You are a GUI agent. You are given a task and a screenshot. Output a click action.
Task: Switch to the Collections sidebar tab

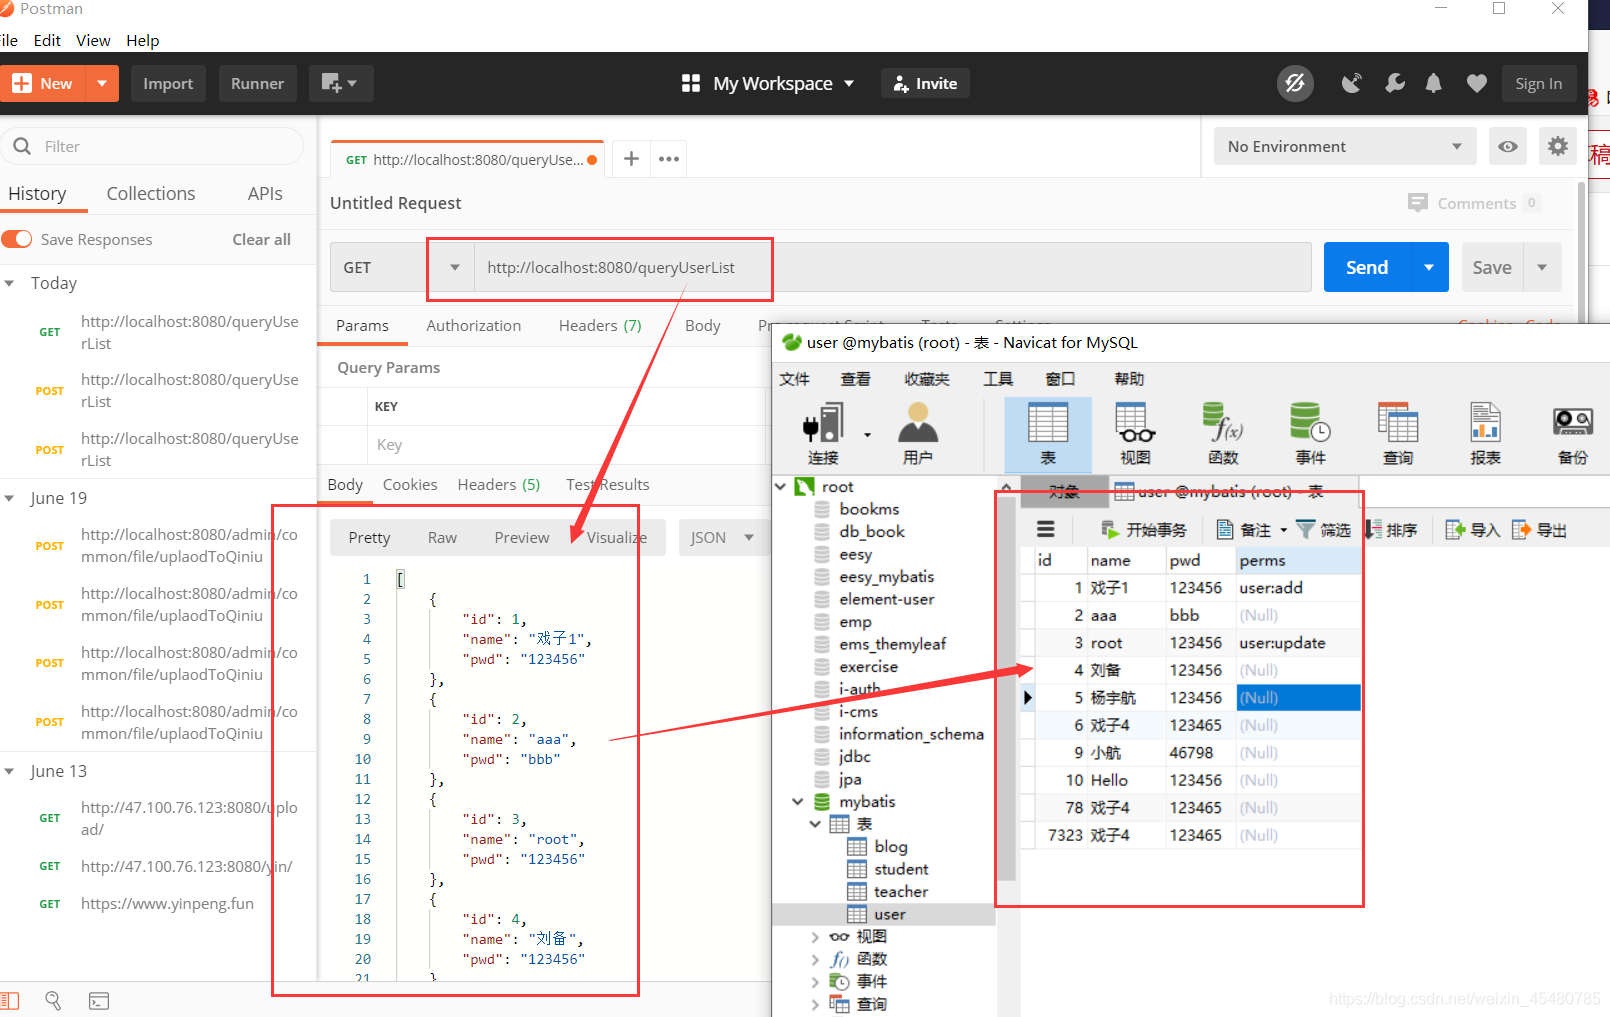tap(151, 194)
